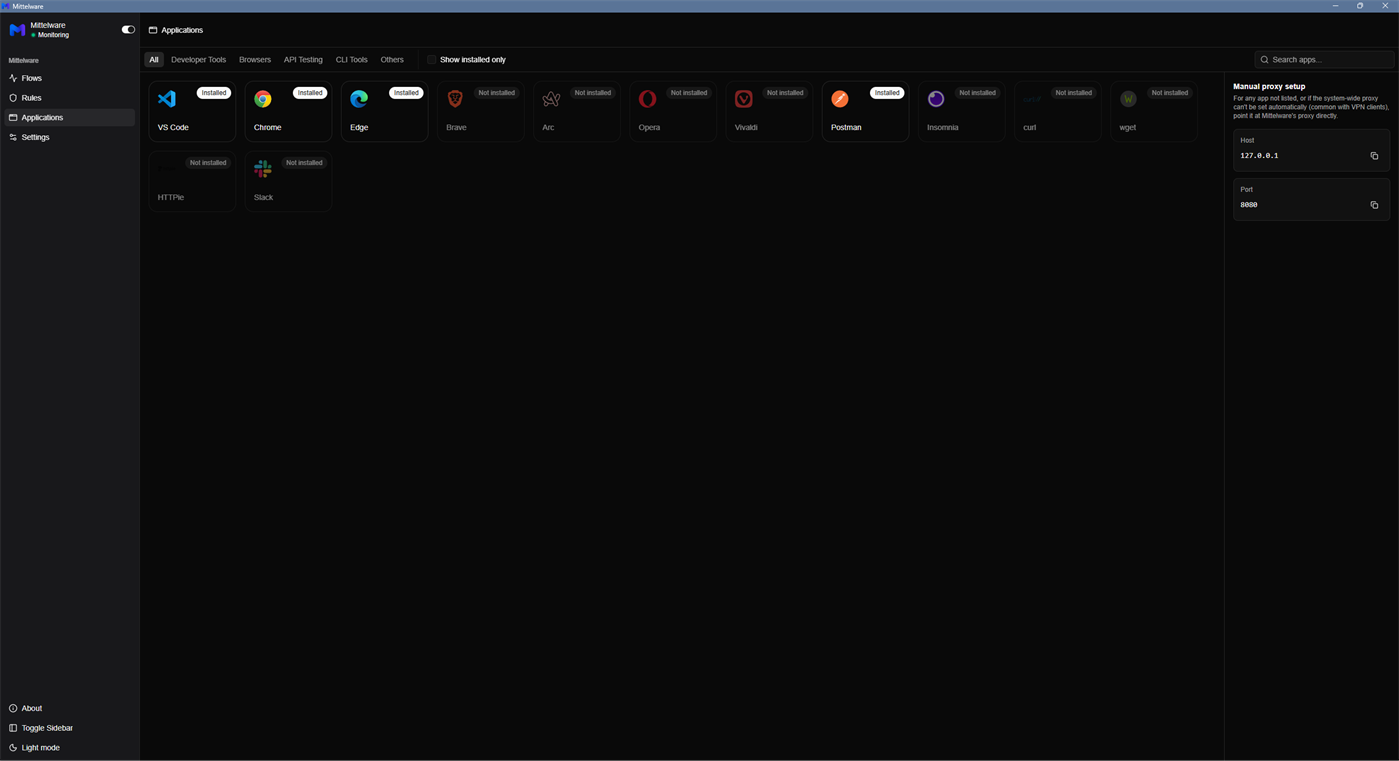Open the curl application card
1399x761 pixels.
tap(1057, 111)
